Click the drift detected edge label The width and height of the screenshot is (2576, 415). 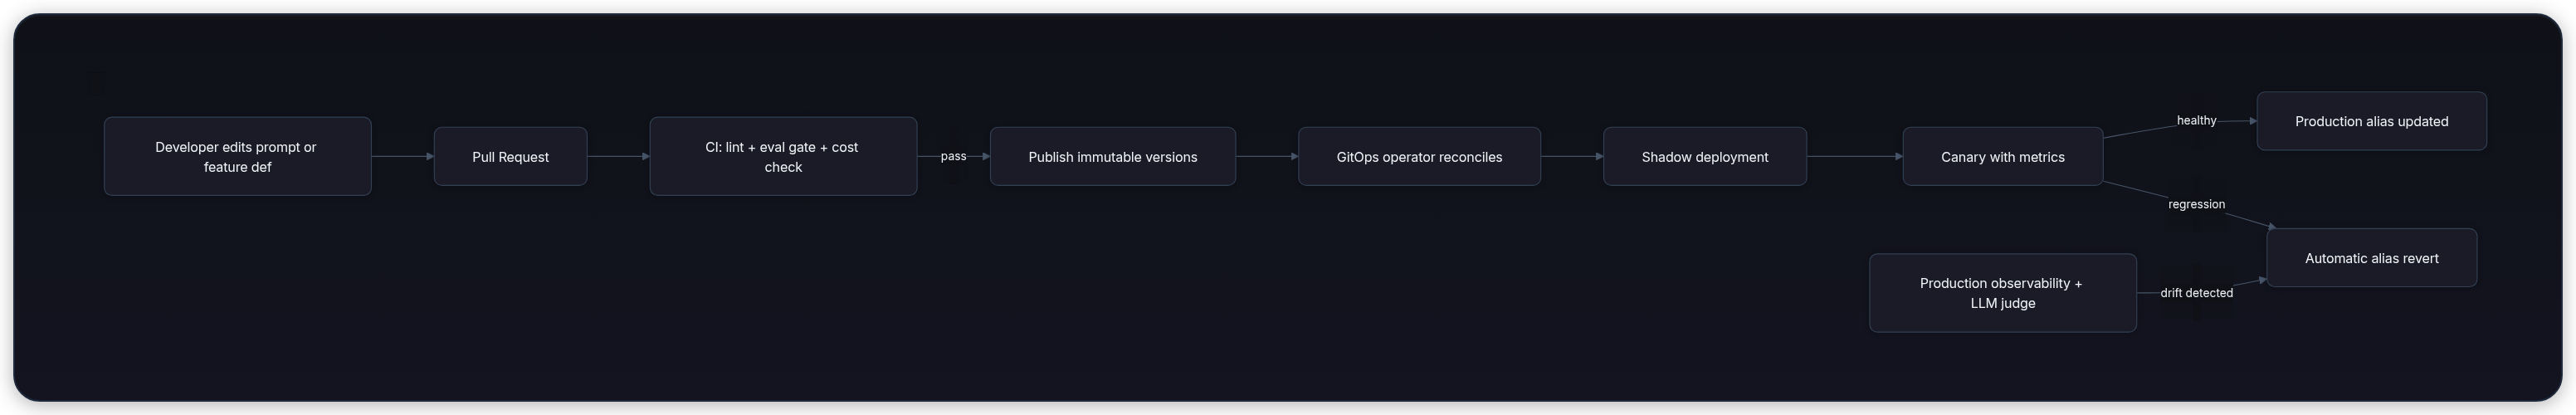click(2196, 293)
